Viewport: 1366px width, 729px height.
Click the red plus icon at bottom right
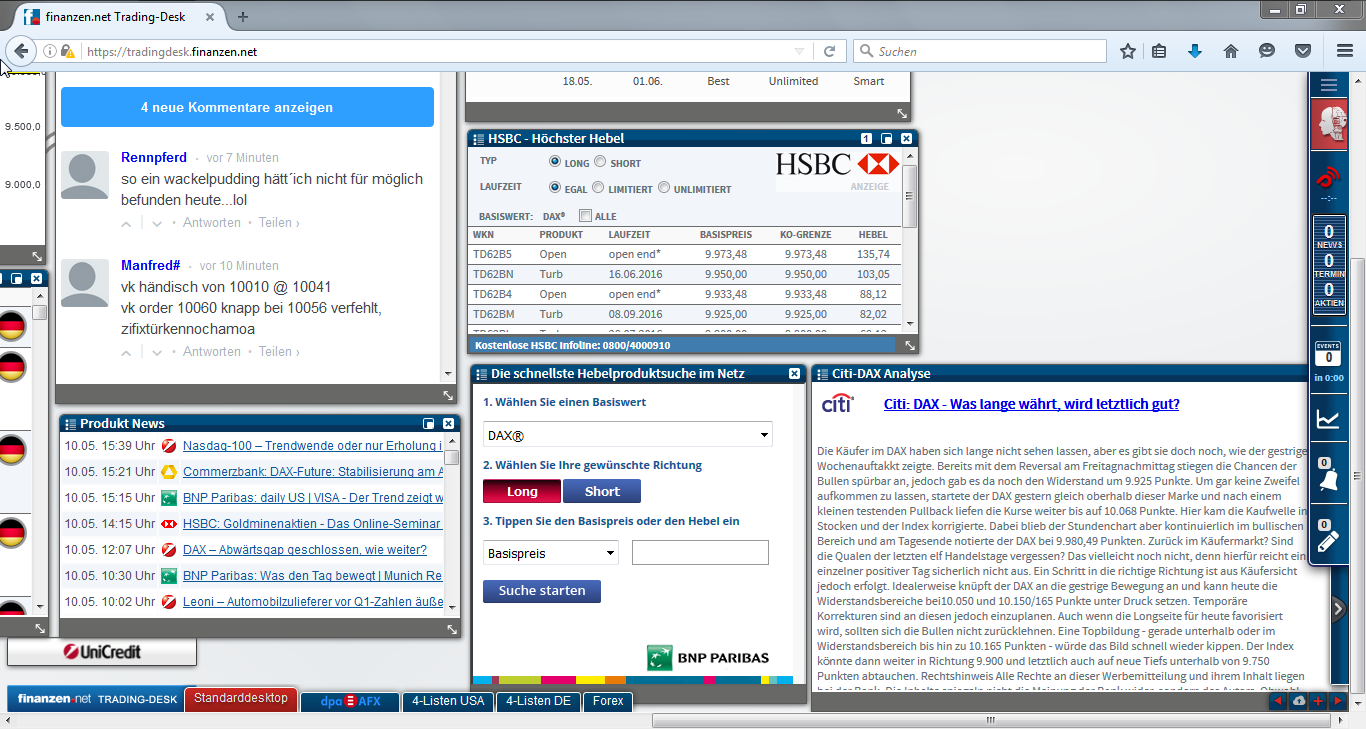[x=1318, y=701]
